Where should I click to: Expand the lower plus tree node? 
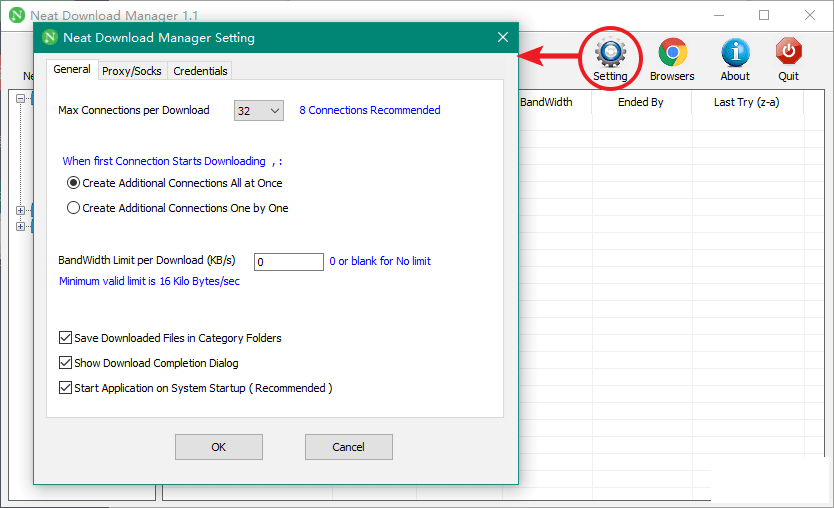(20, 227)
